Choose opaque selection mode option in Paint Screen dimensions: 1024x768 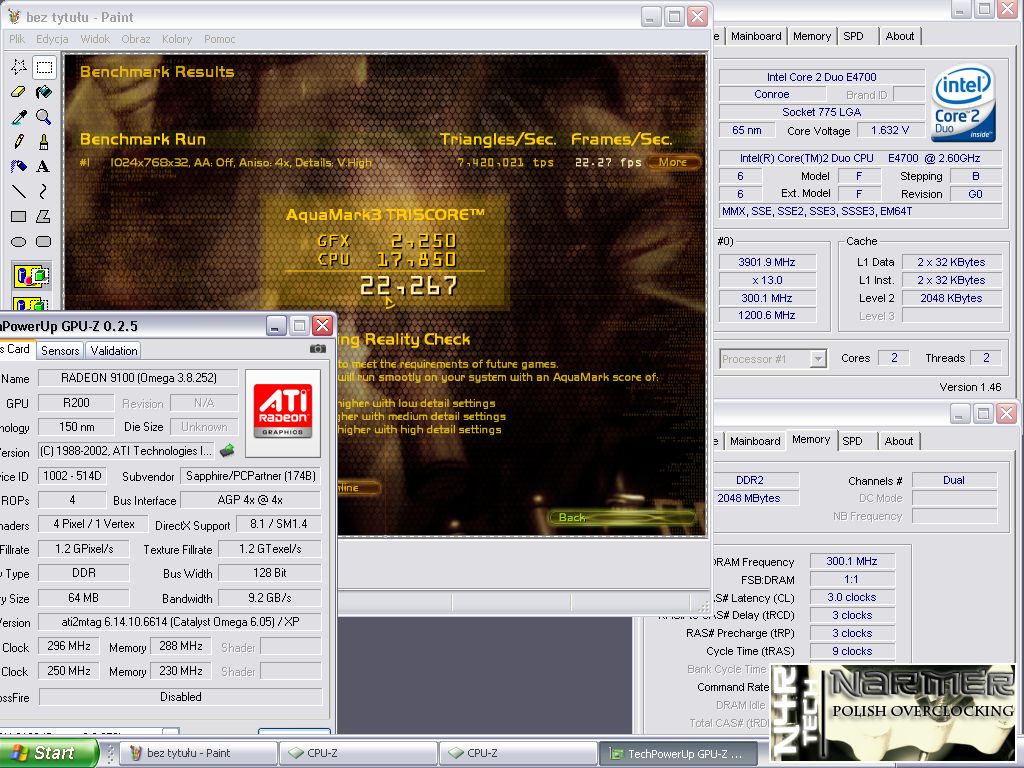click(31, 276)
